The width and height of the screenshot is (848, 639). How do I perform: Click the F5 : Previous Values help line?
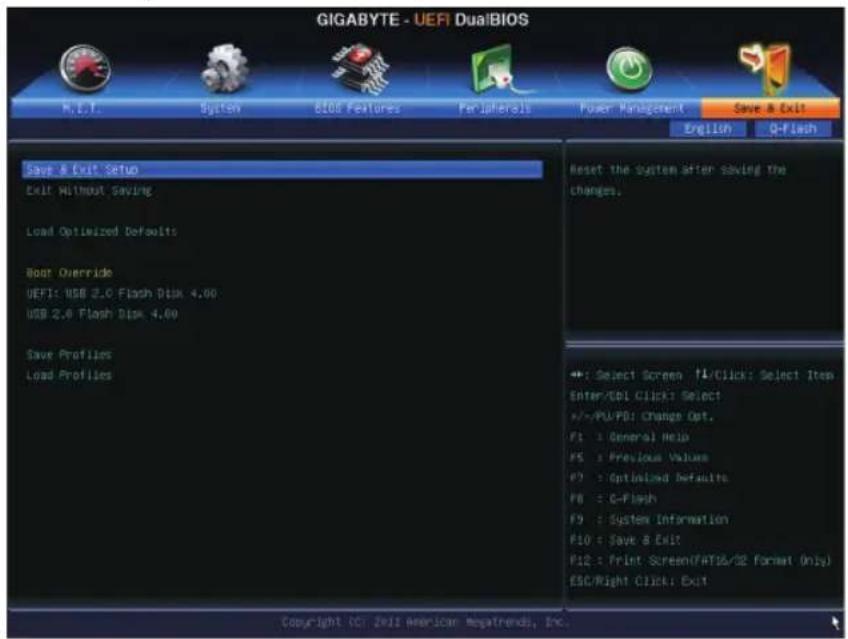[x=639, y=457]
